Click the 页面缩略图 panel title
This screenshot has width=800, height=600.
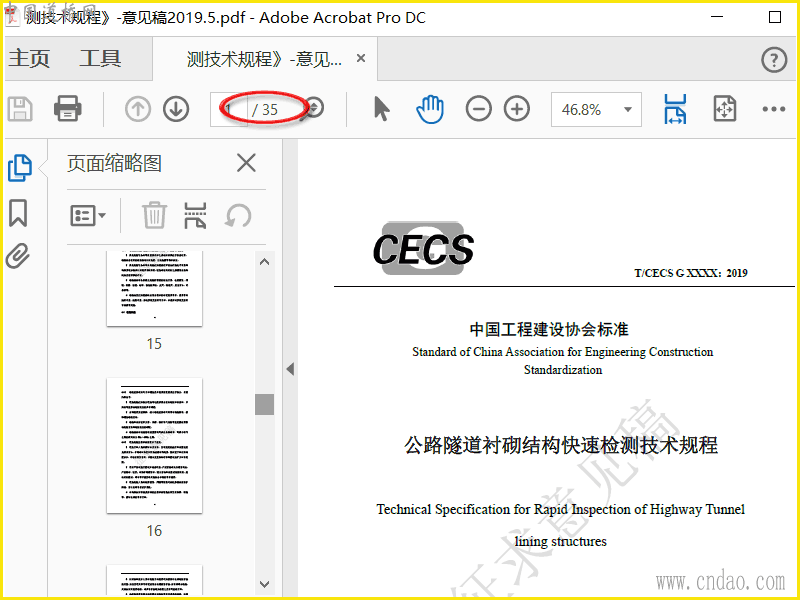point(115,164)
